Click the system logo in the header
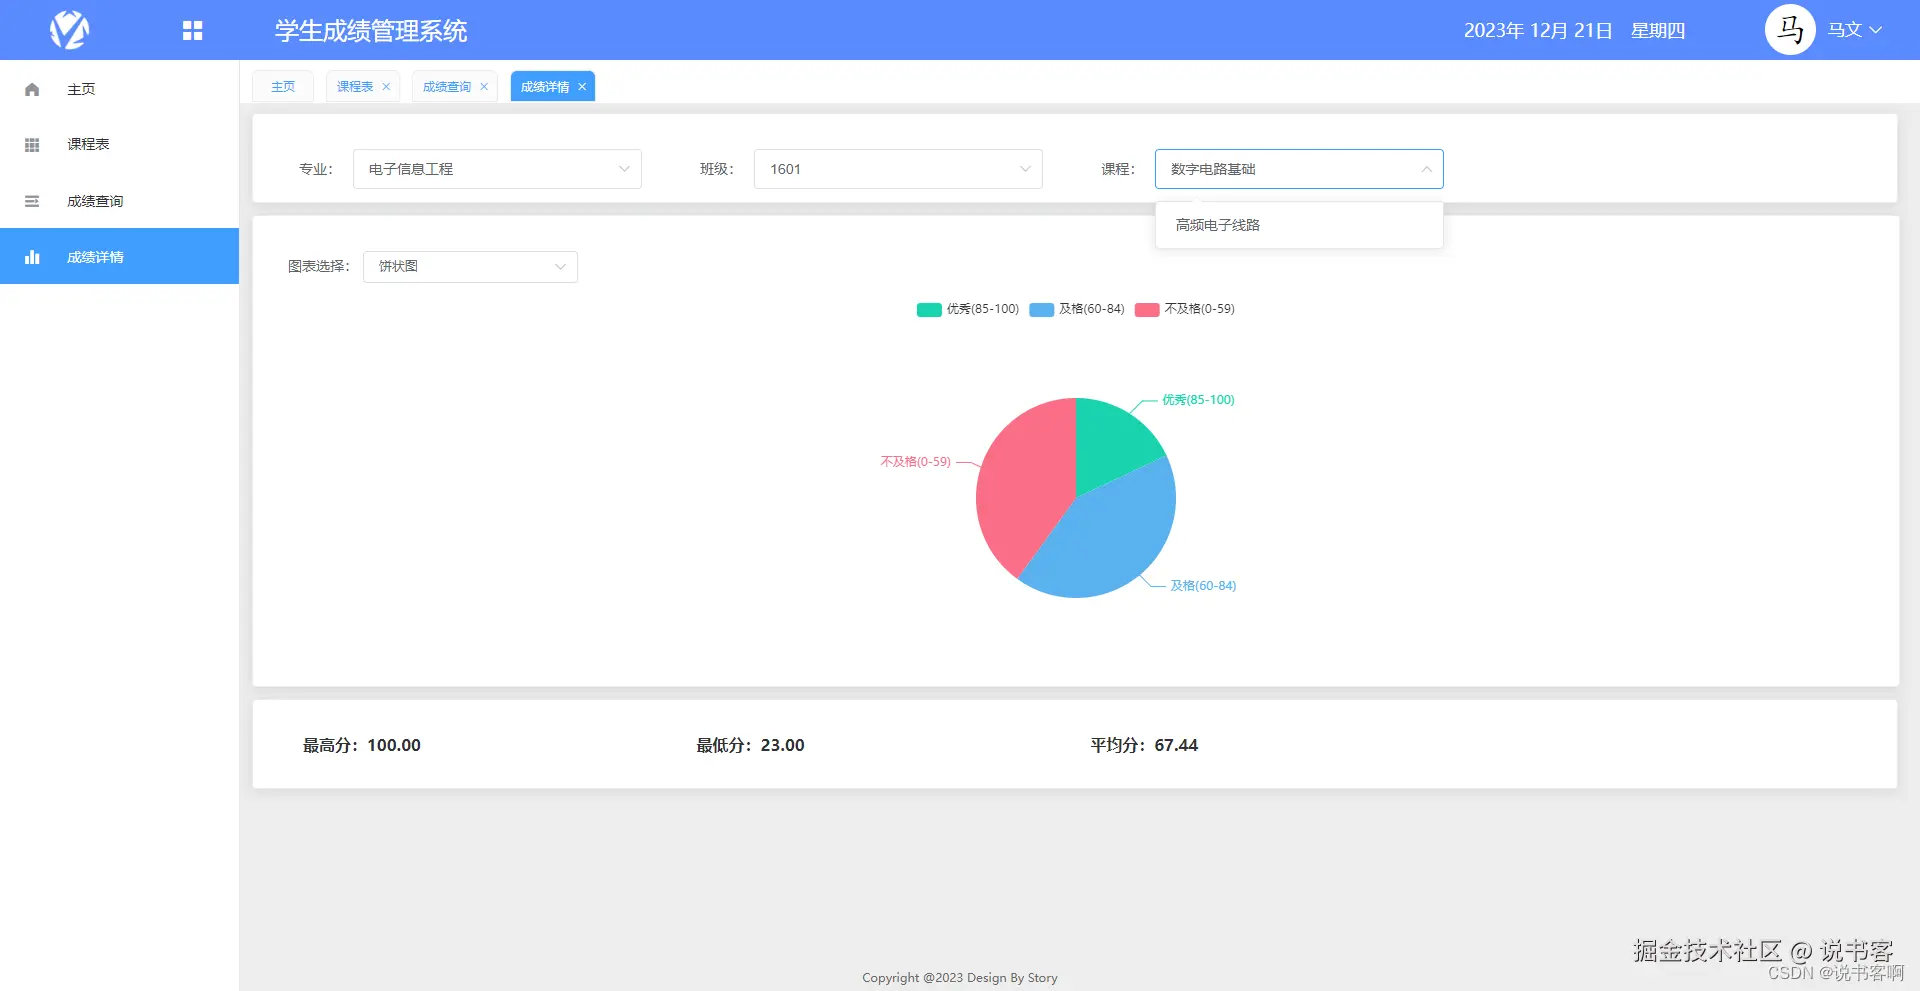Image resolution: width=1920 pixels, height=991 pixels. (x=70, y=30)
